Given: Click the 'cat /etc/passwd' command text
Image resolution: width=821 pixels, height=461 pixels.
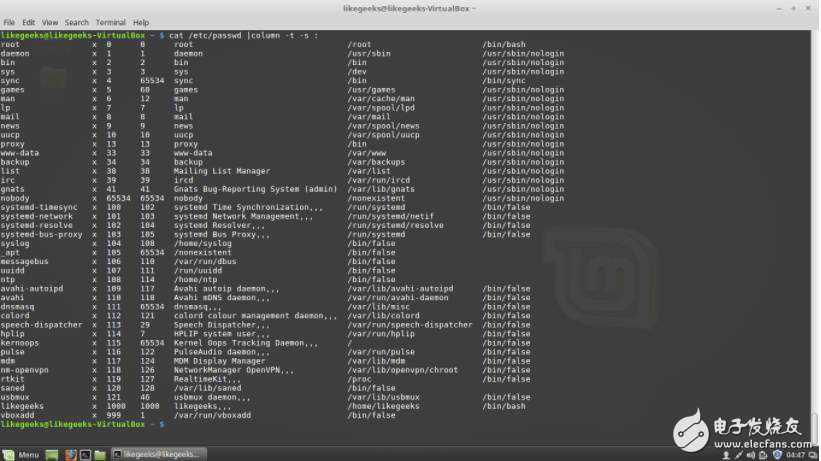Looking at the screenshot, I should [205, 36].
